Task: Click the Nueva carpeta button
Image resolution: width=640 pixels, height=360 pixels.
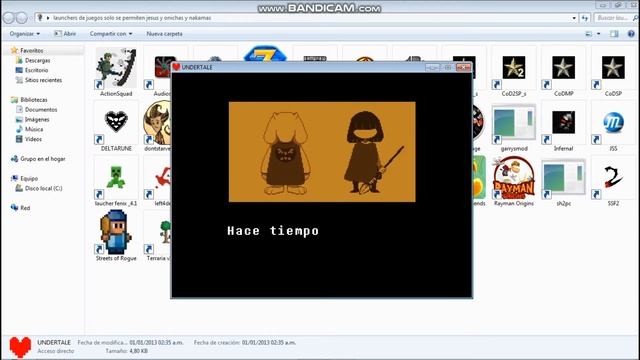Action: click(164, 34)
